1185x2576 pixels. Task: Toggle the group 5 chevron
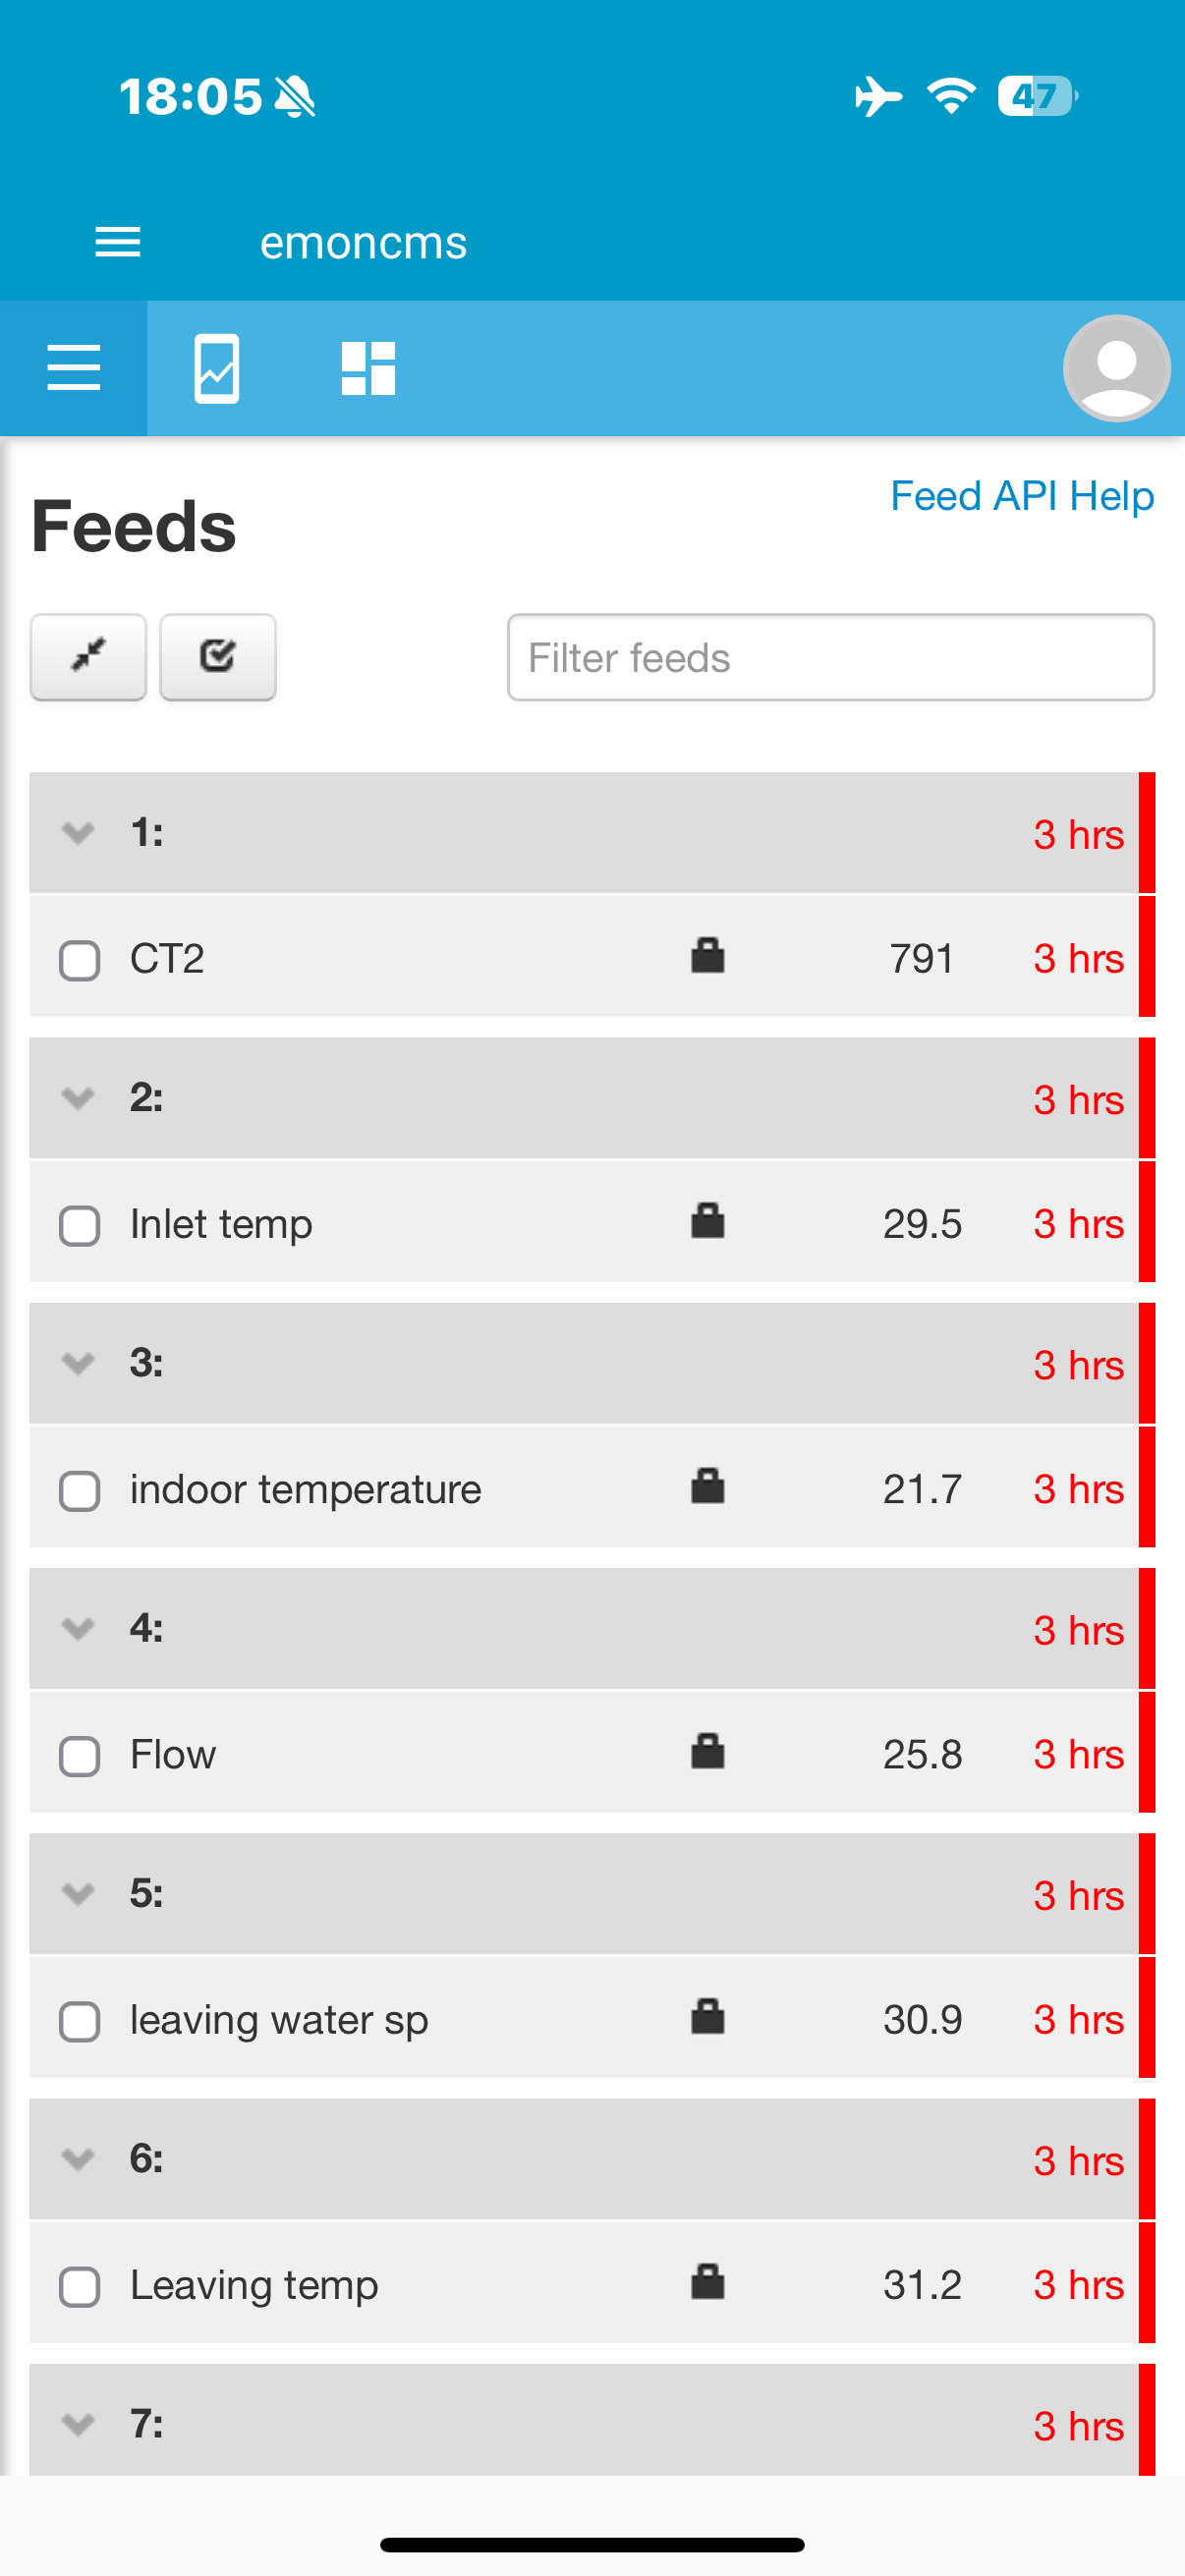(x=78, y=1893)
